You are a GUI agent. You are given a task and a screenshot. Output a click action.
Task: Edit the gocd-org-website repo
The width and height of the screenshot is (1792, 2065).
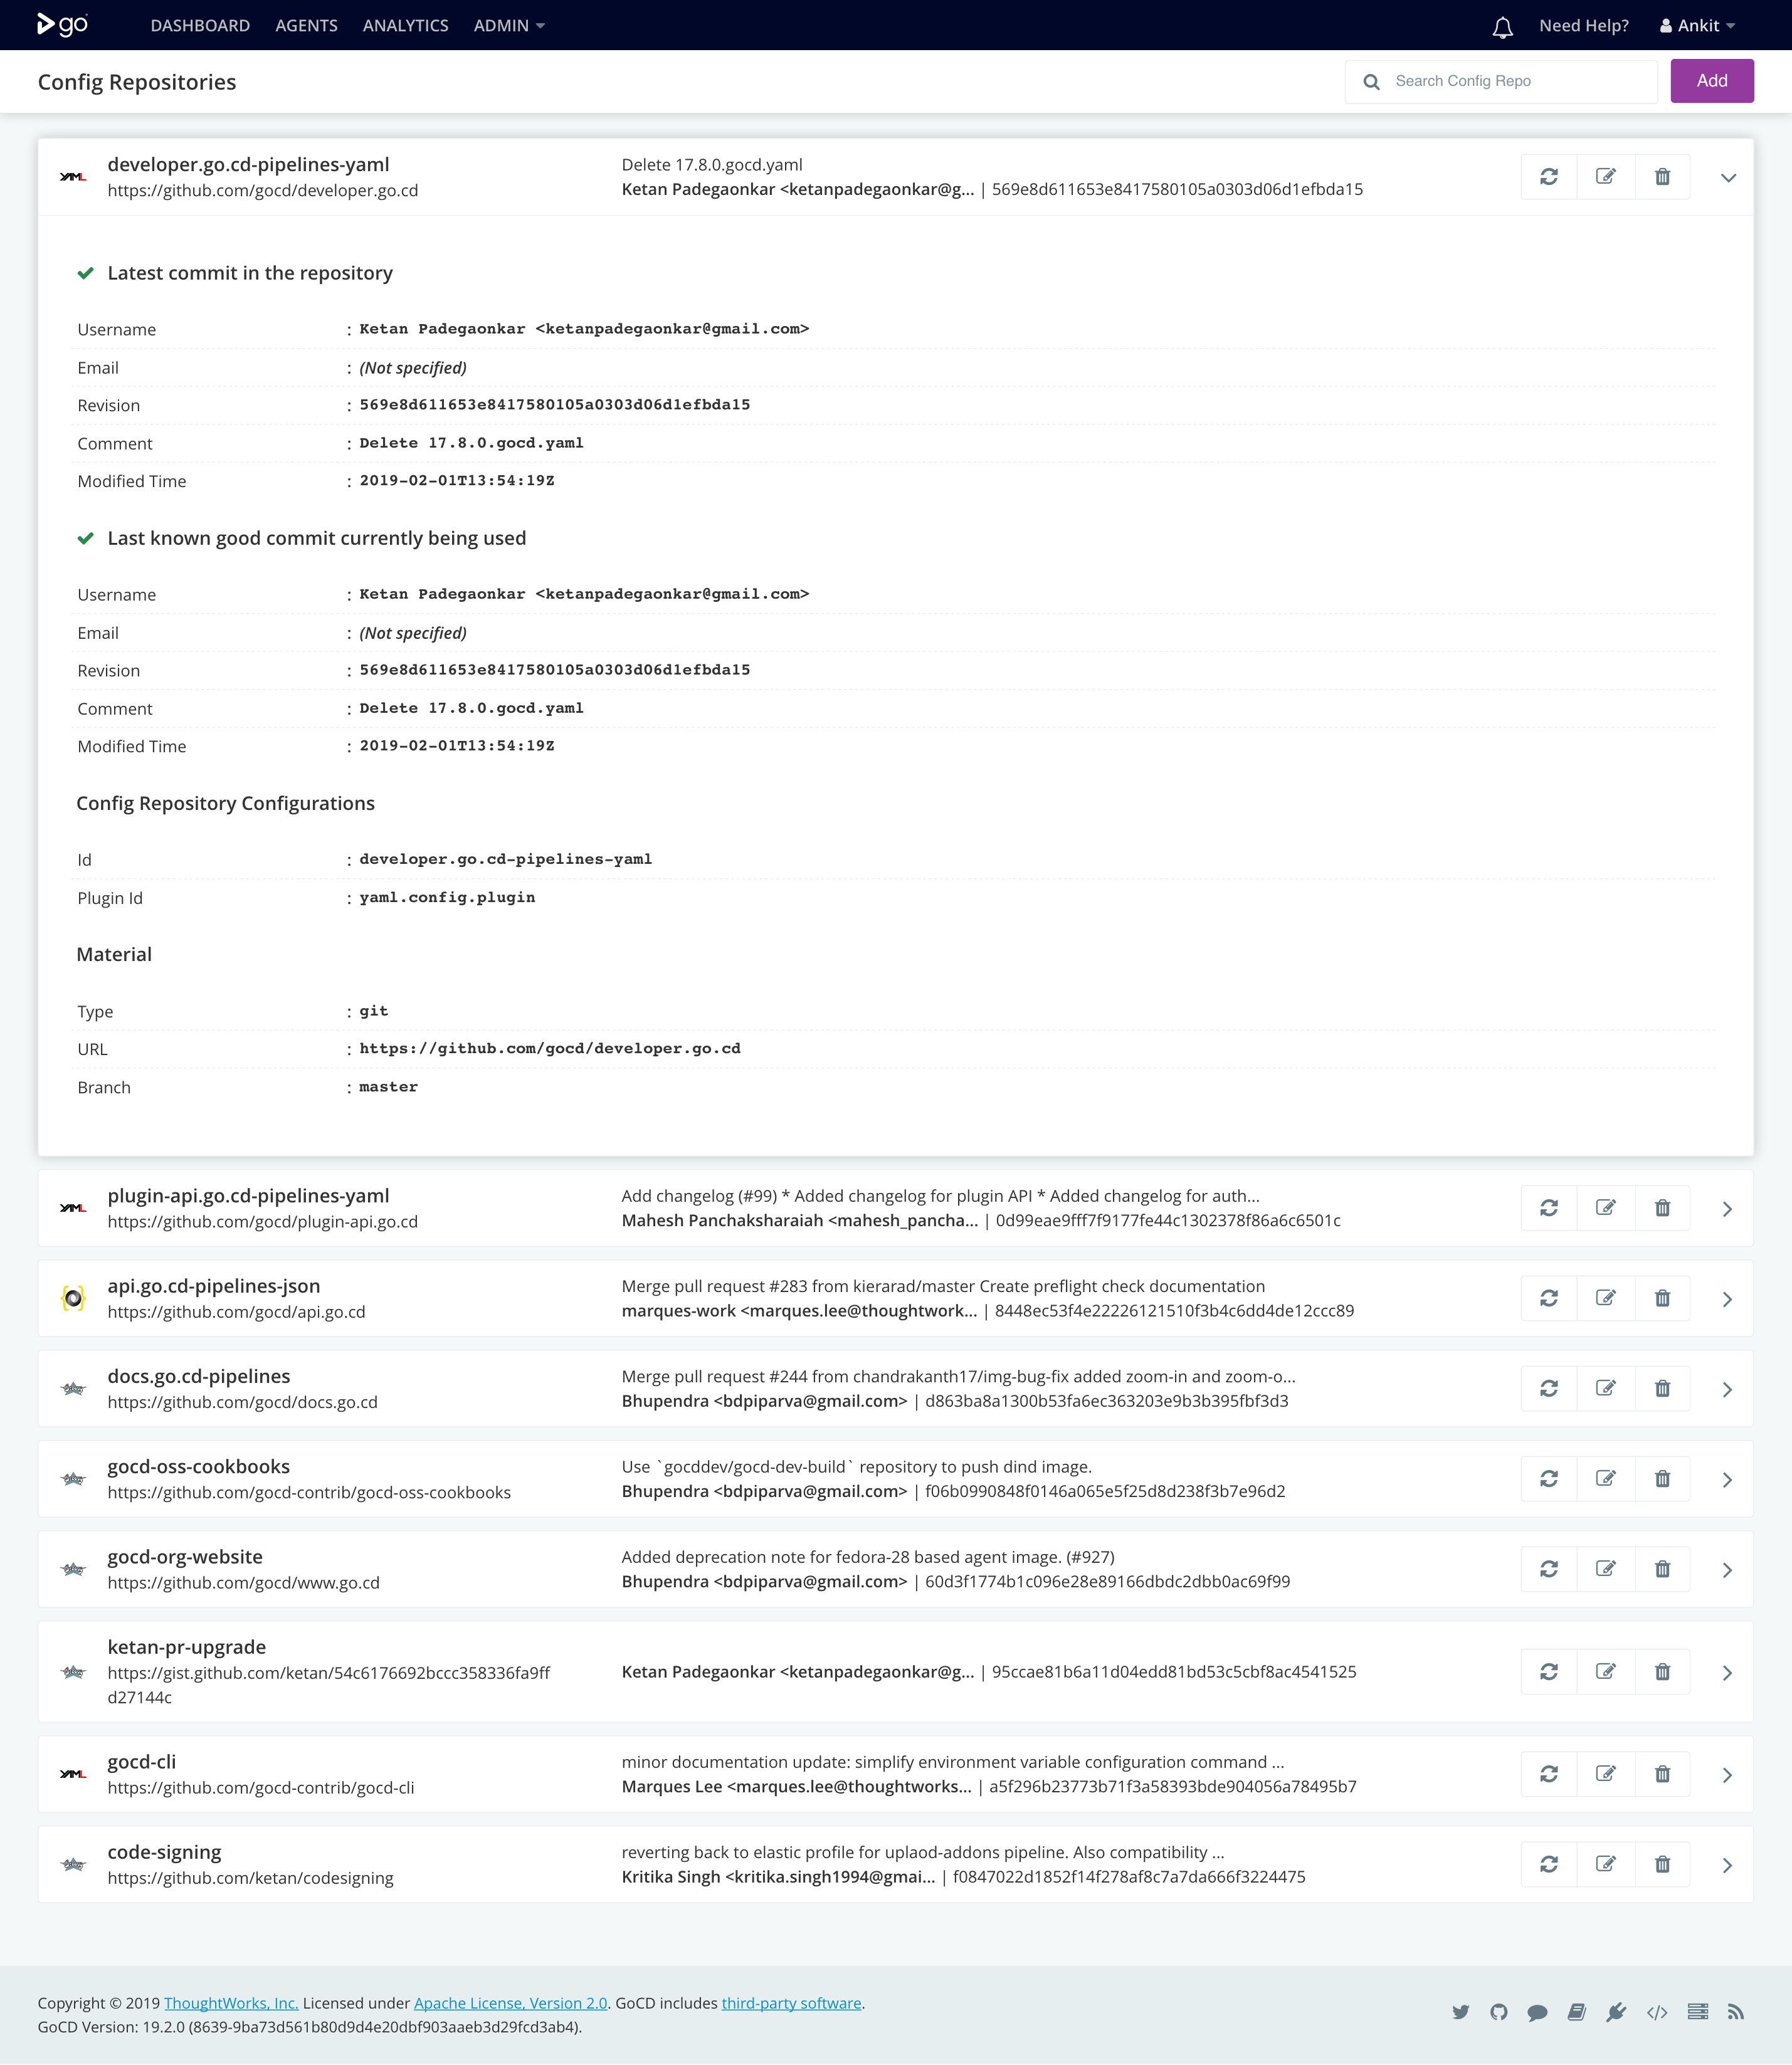1606,1569
